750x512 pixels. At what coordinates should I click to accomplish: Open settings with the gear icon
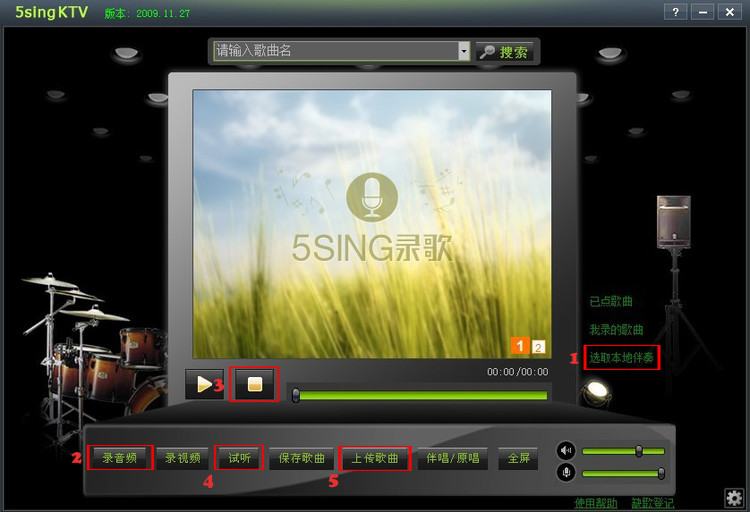pyautogui.click(x=734, y=498)
